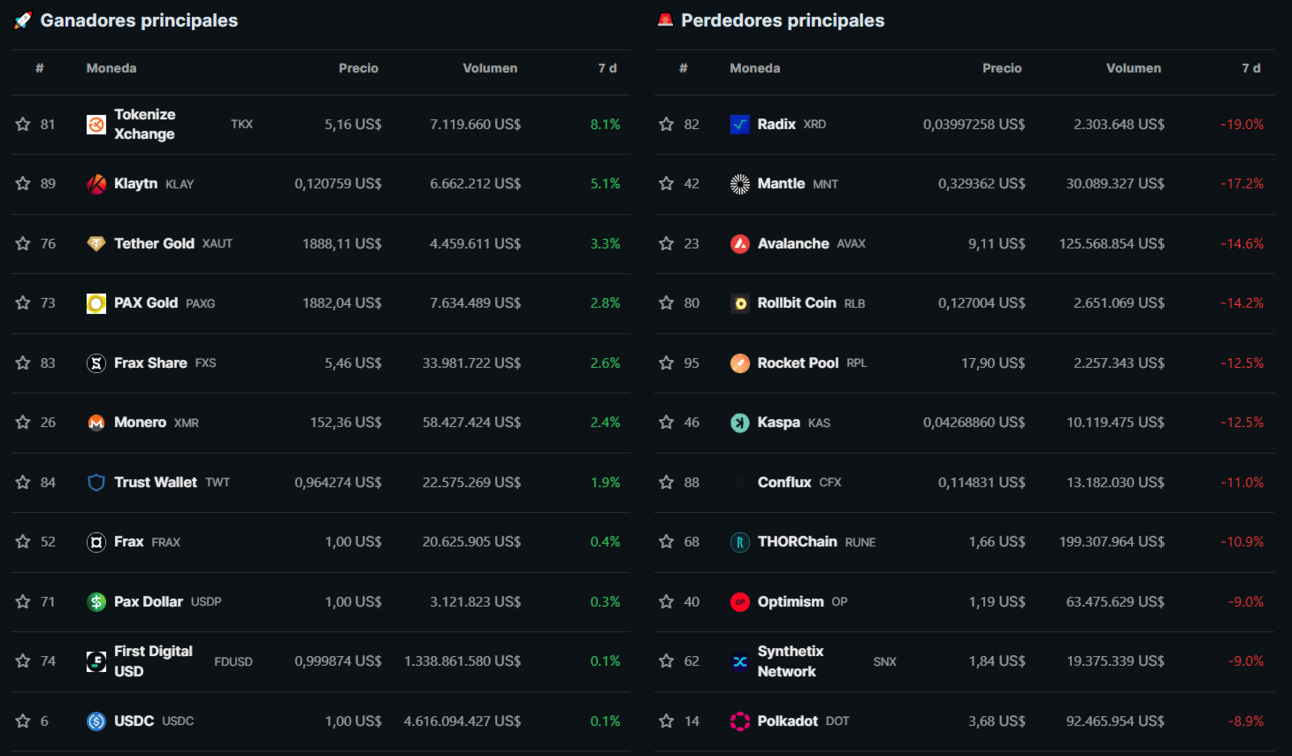Open the Conflux coin page
Screen dimensions: 1292x756
click(785, 482)
